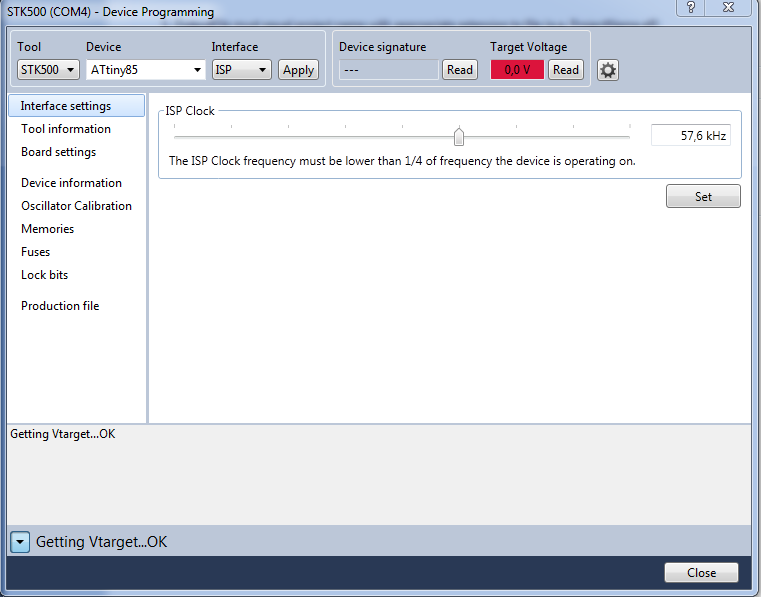Open the Production file page
The height and width of the screenshot is (597, 761).
(x=60, y=306)
